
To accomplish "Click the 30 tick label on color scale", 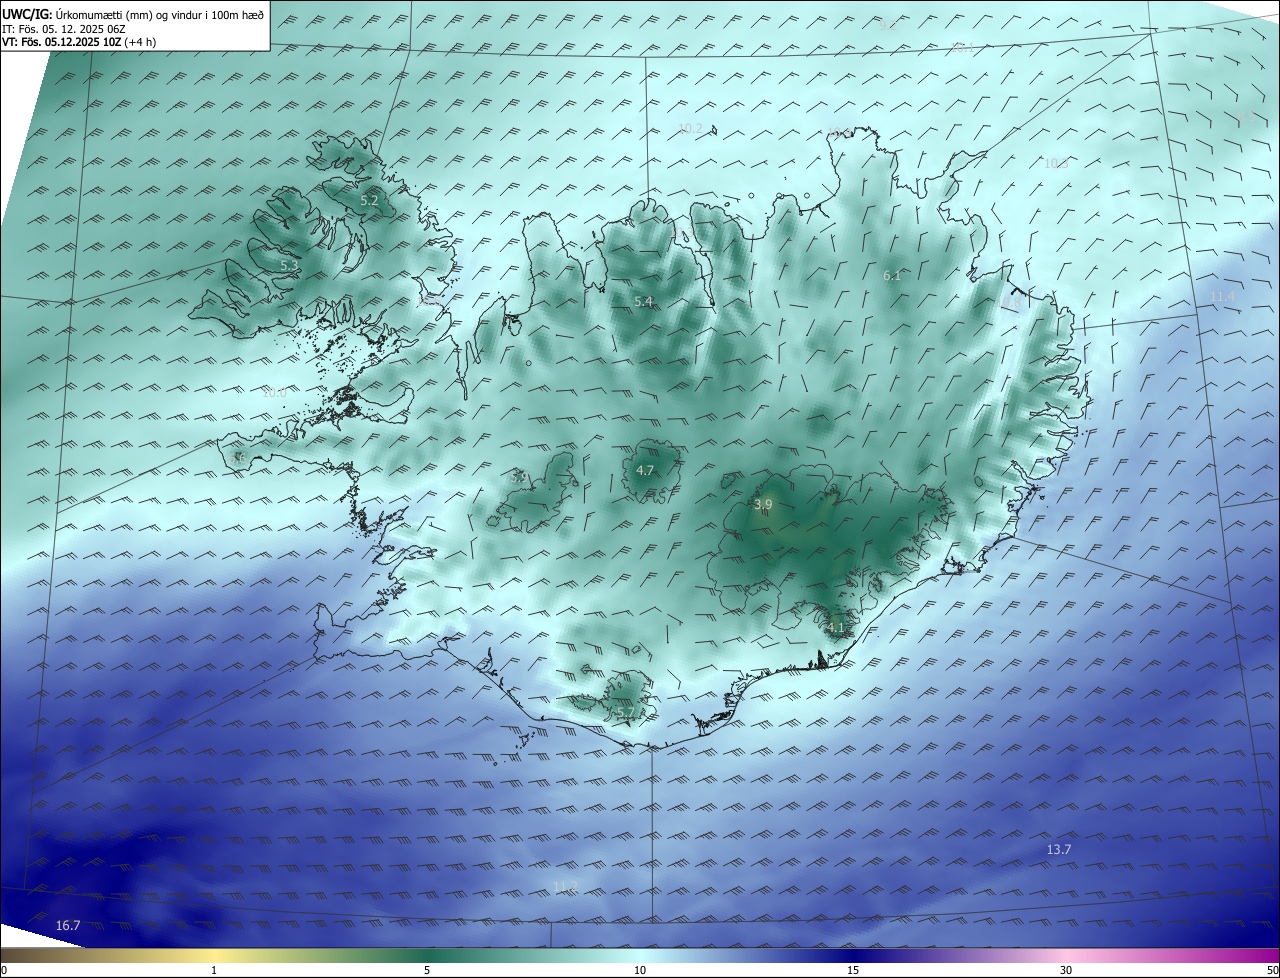I will click(x=1066, y=970).
